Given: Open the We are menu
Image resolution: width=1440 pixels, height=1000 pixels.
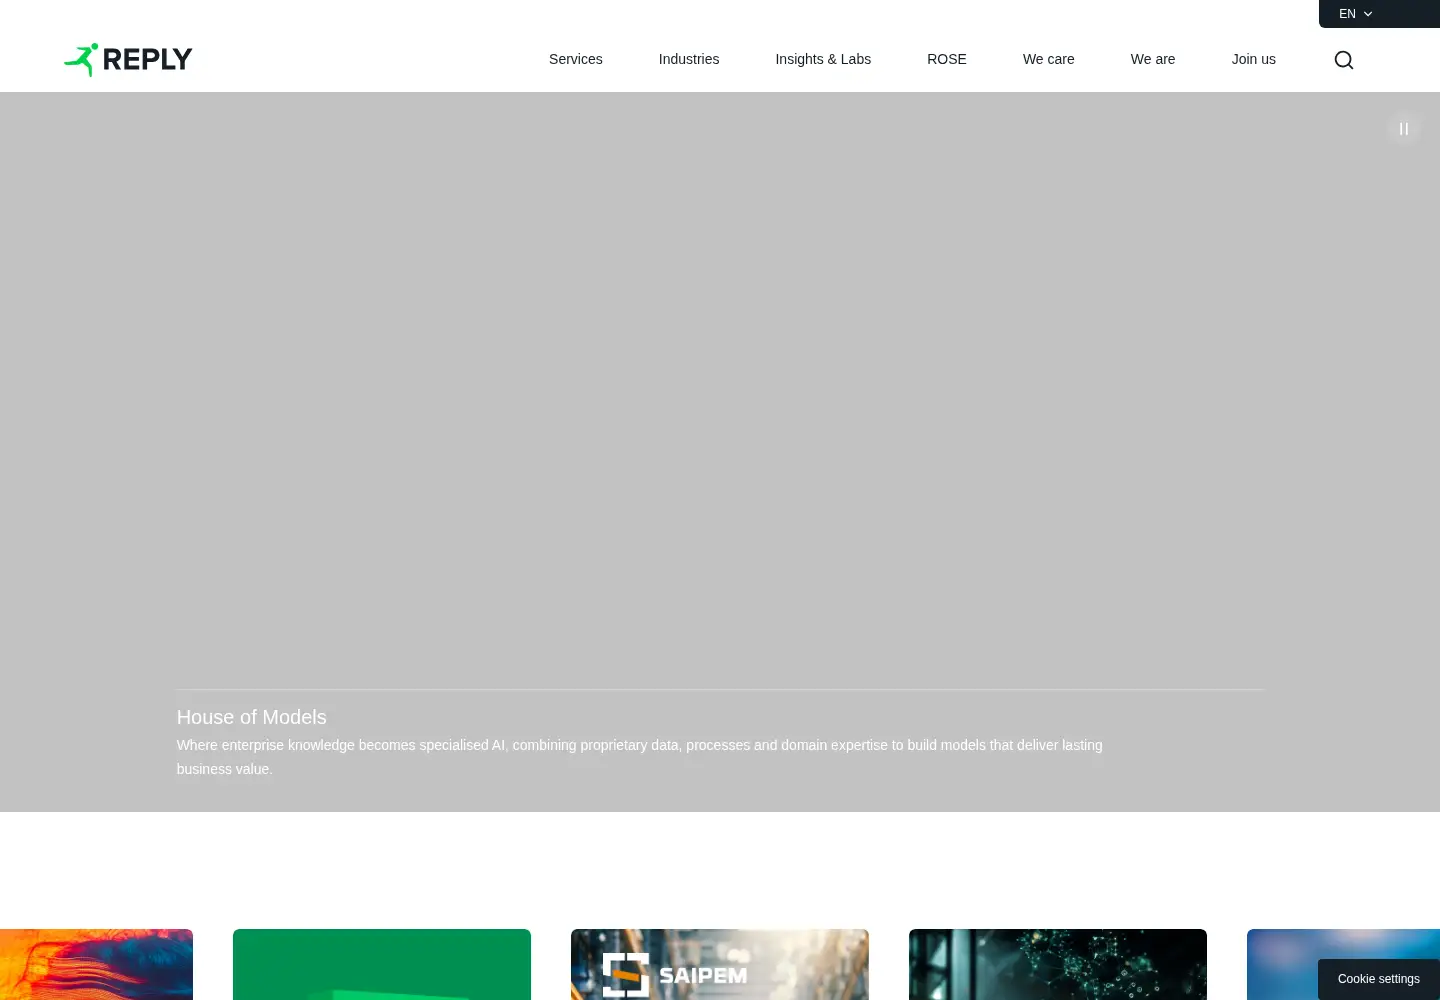Looking at the screenshot, I should coord(1153,59).
